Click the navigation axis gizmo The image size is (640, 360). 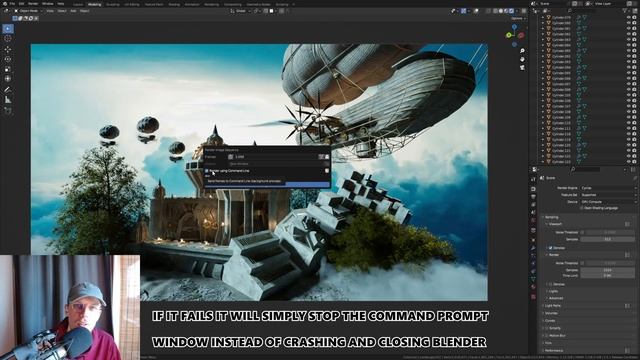pos(514,35)
